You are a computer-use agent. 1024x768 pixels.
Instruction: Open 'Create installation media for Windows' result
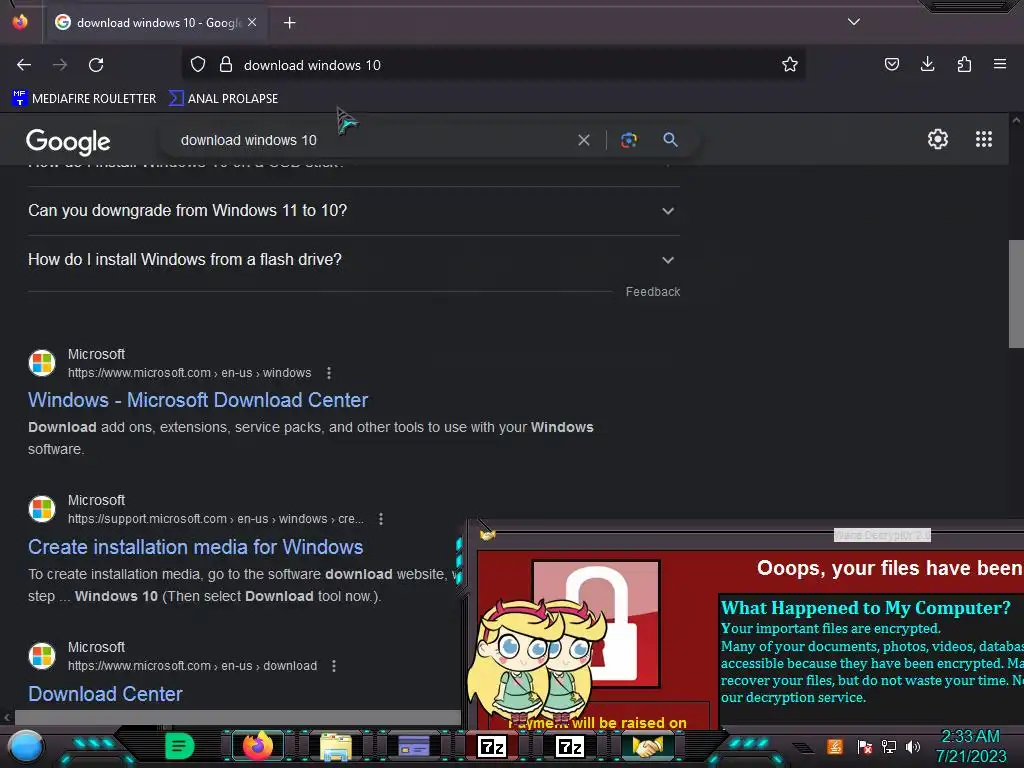(195, 547)
